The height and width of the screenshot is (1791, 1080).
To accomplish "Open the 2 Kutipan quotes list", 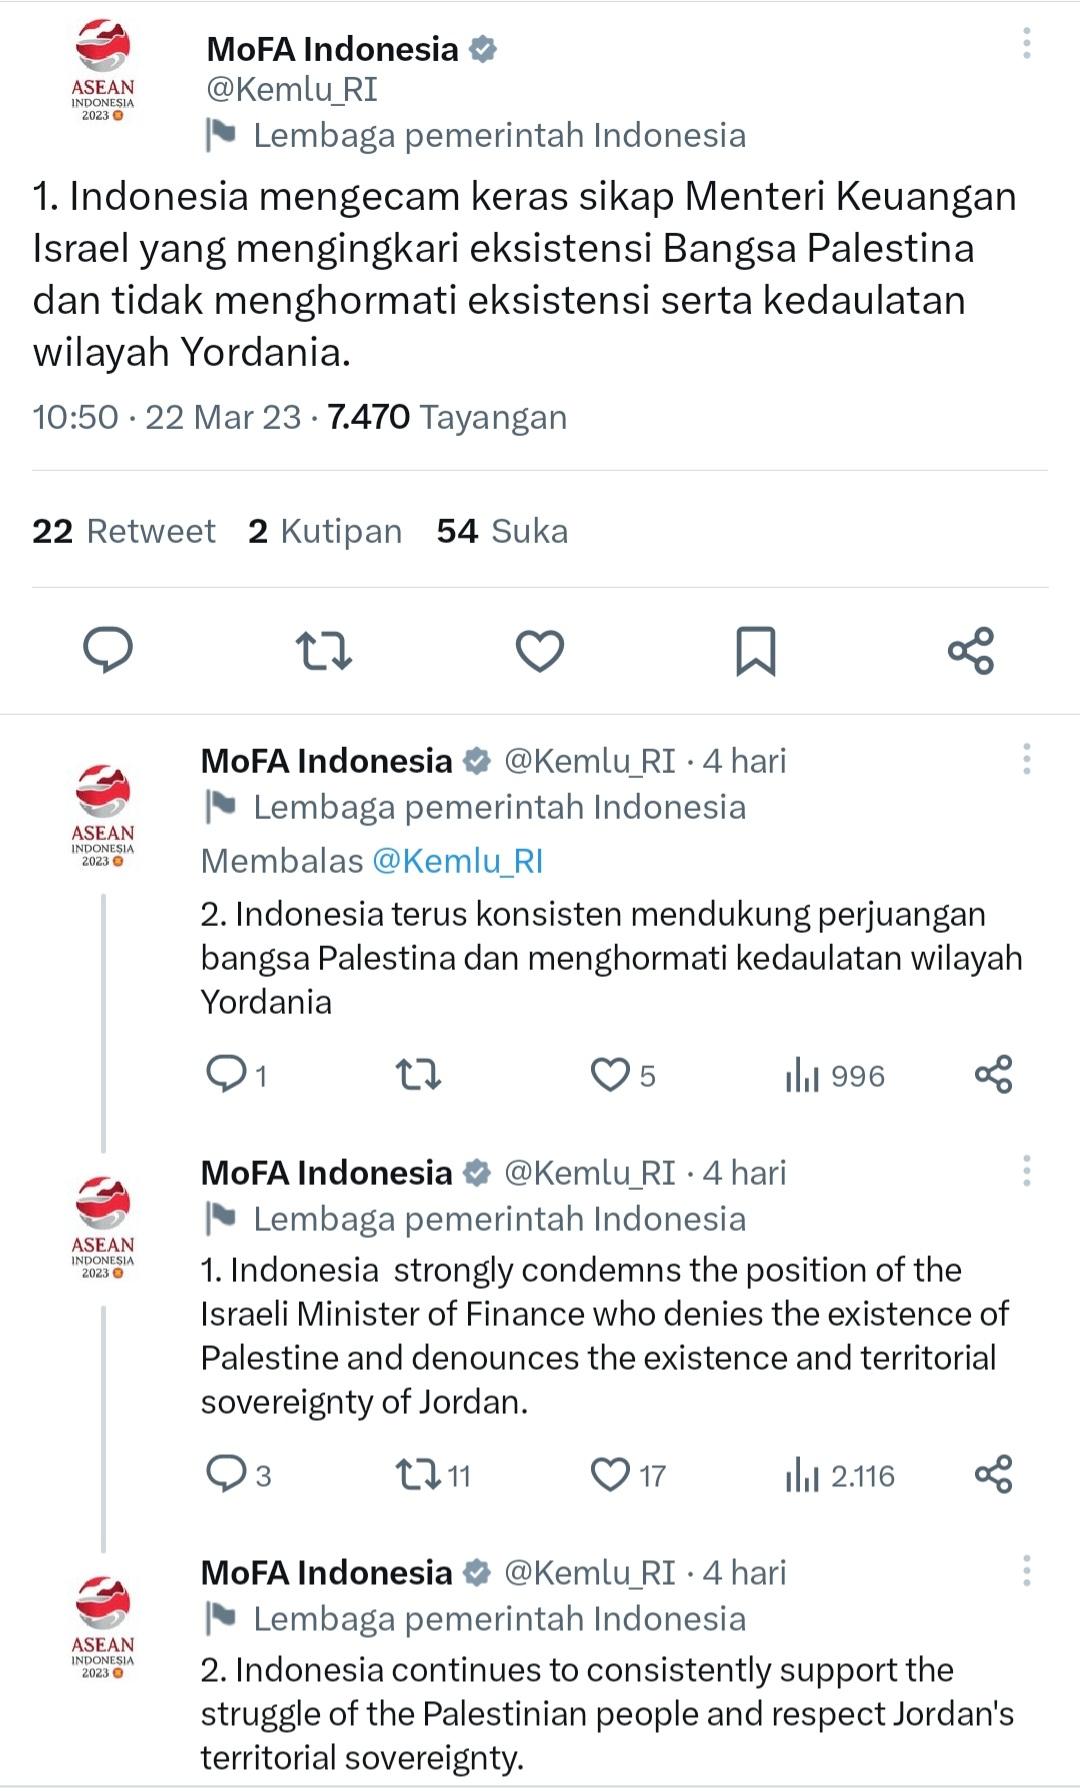I will pyautogui.click(x=325, y=531).
